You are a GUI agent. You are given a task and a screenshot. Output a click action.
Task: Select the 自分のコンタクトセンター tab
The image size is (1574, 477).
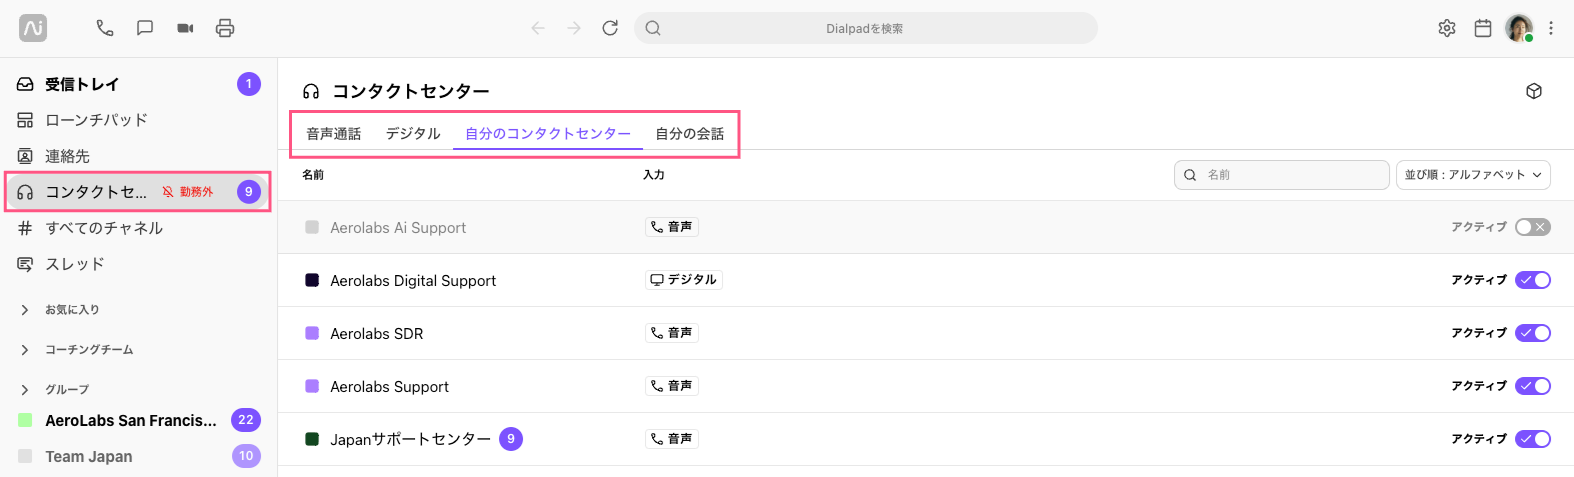548,134
